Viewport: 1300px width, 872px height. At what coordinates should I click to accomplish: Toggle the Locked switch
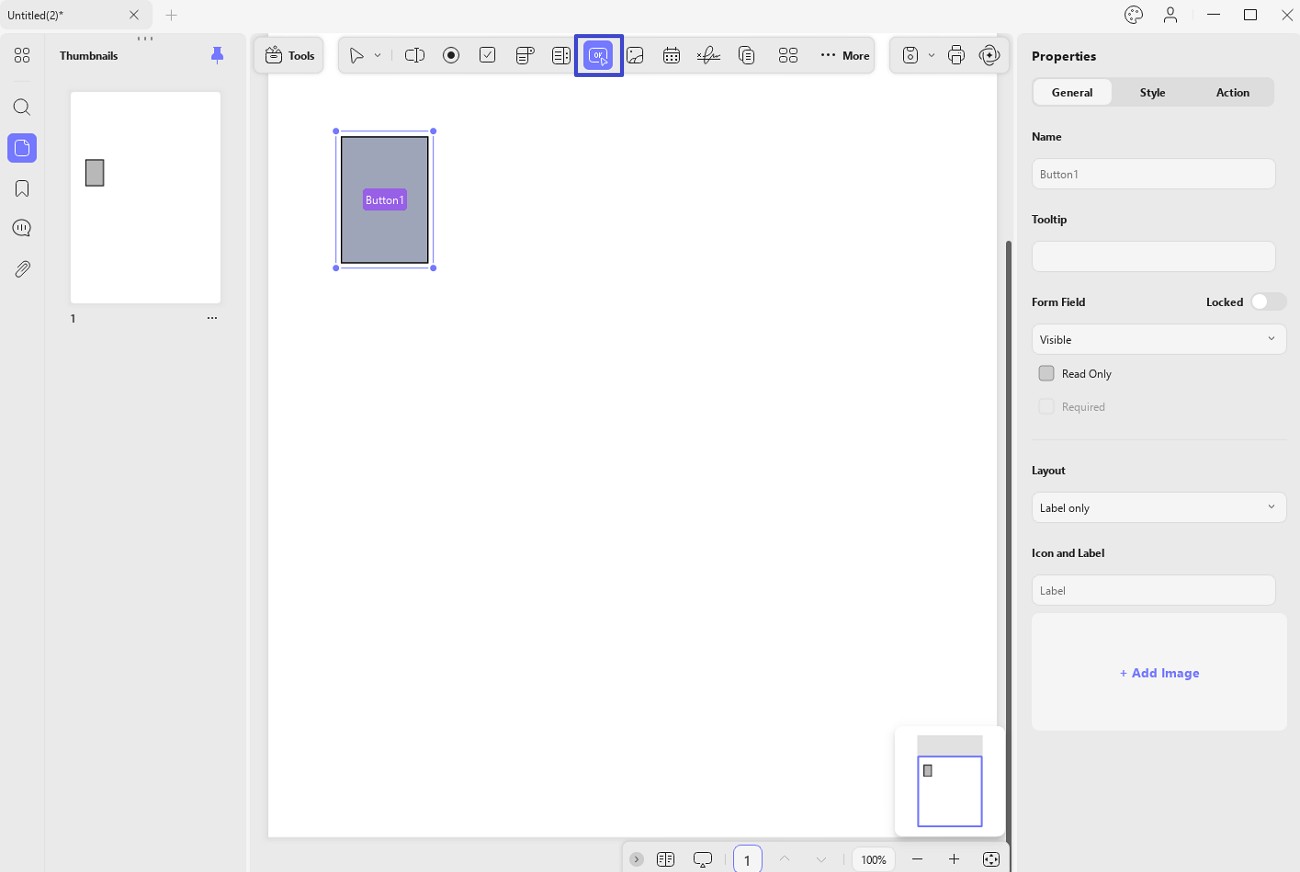pyautogui.click(x=1268, y=302)
